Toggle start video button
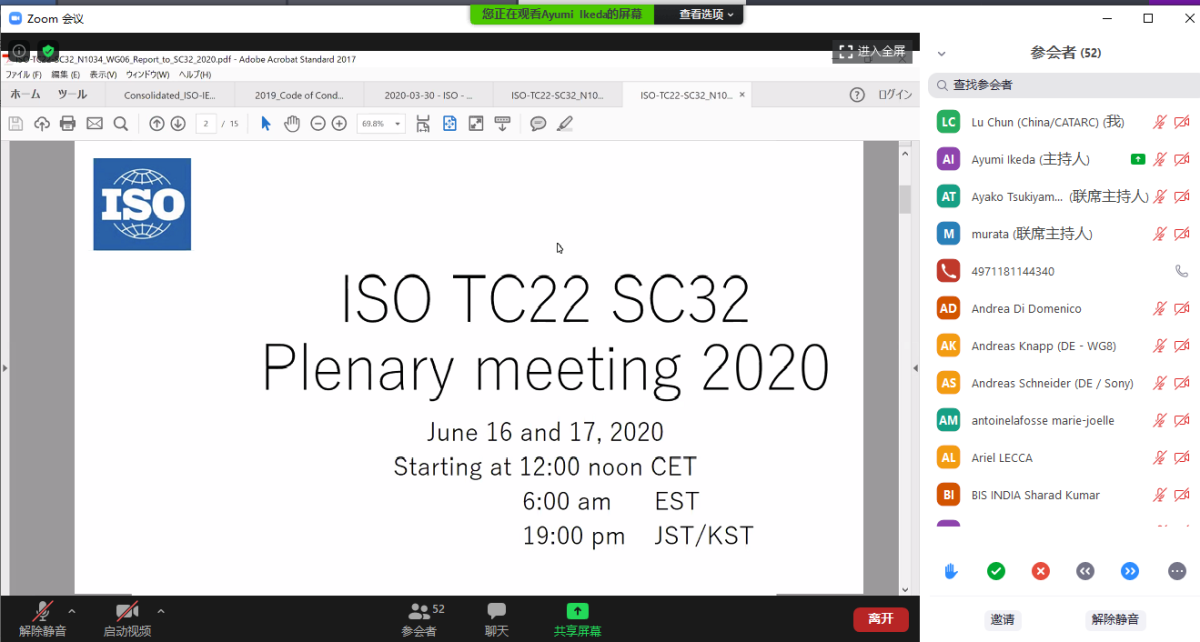The image size is (1200, 642). click(127, 619)
